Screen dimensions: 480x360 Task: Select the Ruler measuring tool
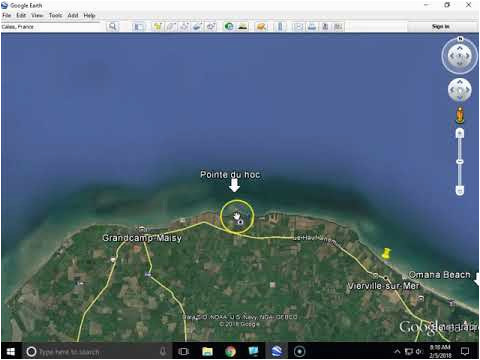pos(280,27)
